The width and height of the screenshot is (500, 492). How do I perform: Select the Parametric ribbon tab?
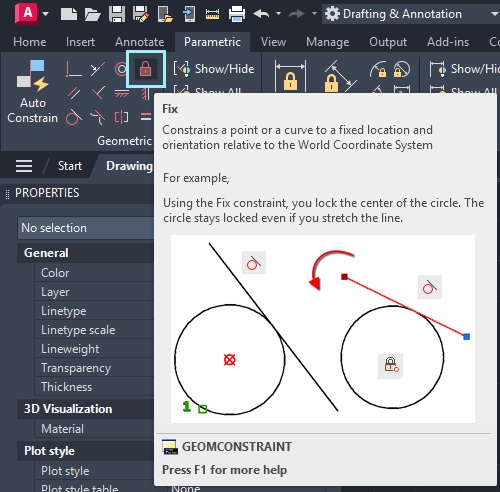click(x=212, y=42)
